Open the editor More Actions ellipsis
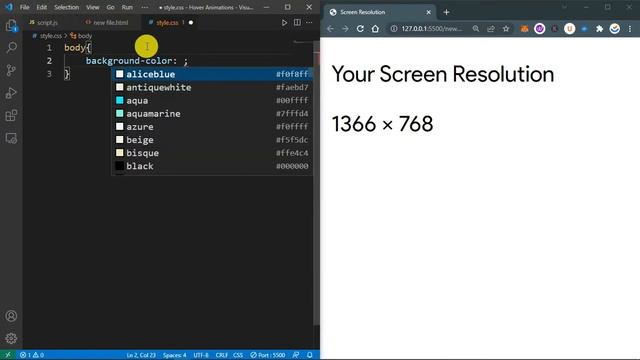 pos(309,23)
